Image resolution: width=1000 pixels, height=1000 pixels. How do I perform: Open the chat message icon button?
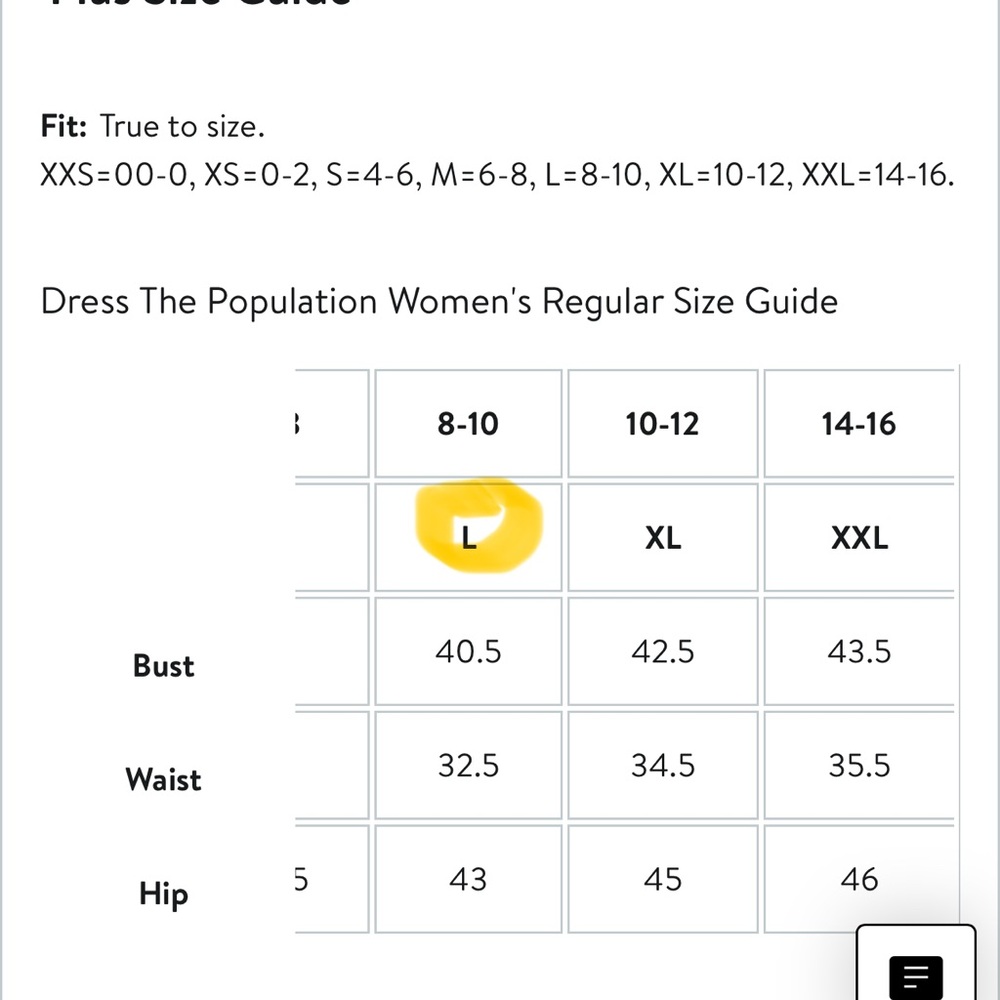point(916,963)
